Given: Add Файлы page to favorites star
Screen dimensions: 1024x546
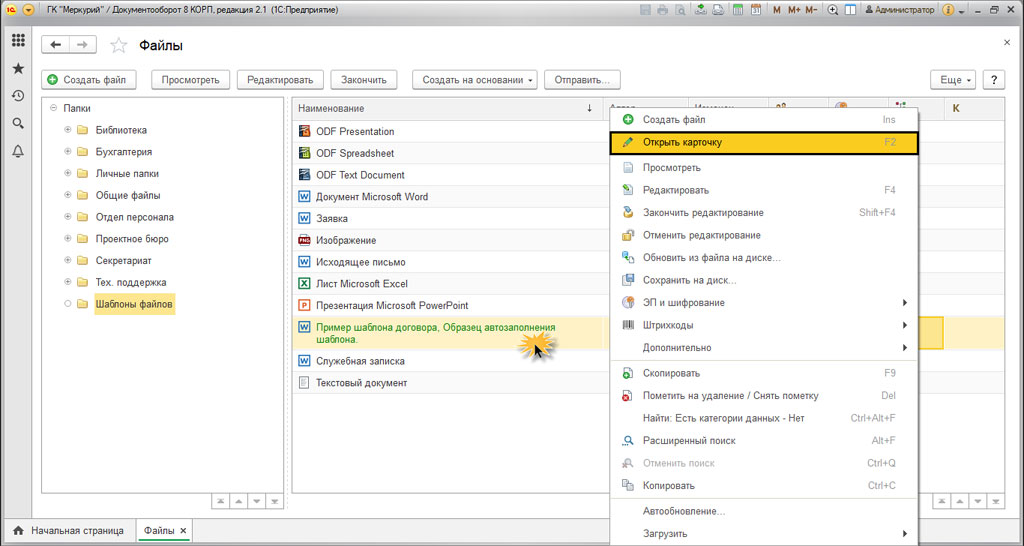Looking at the screenshot, I should click(118, 46).
